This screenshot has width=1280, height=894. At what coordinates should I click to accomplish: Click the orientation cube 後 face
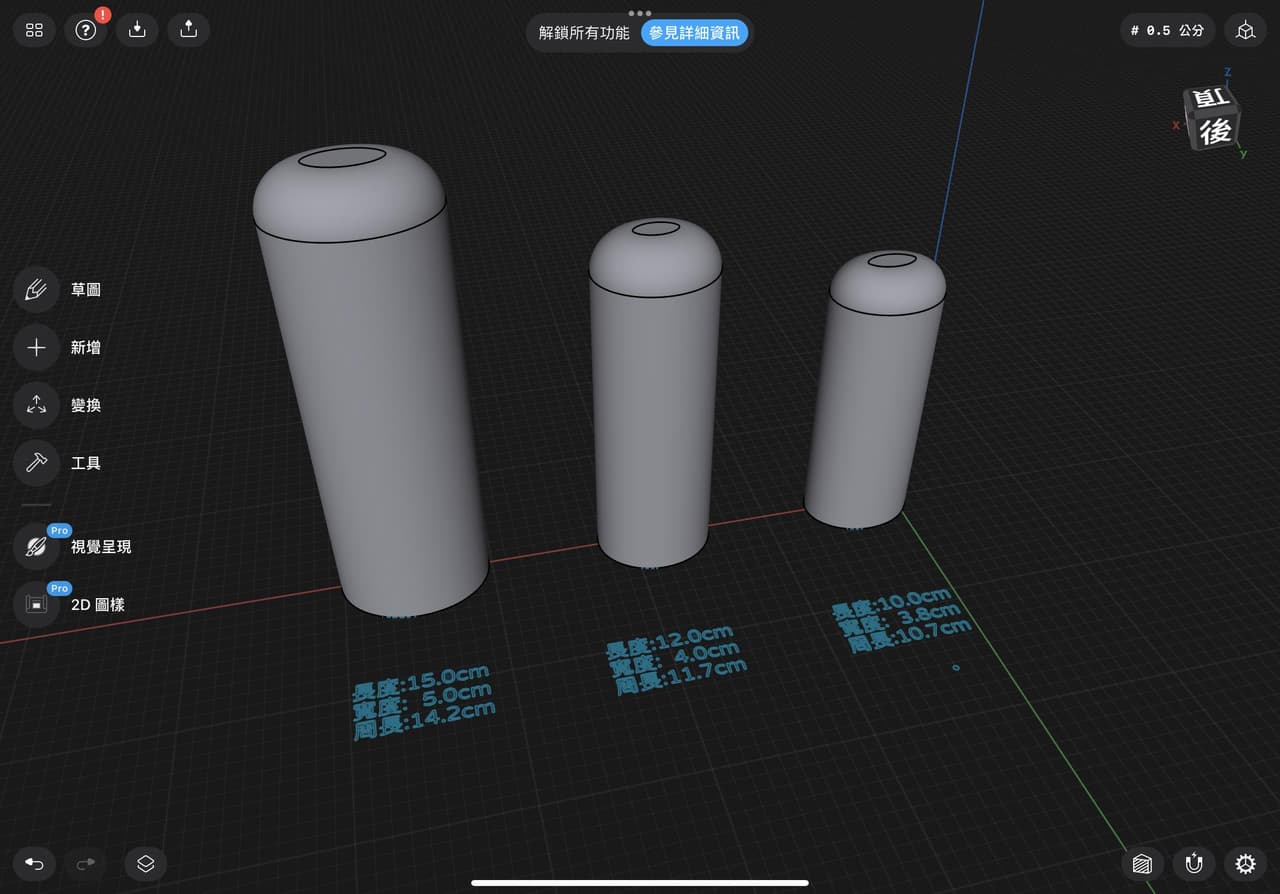[1216, 130]
